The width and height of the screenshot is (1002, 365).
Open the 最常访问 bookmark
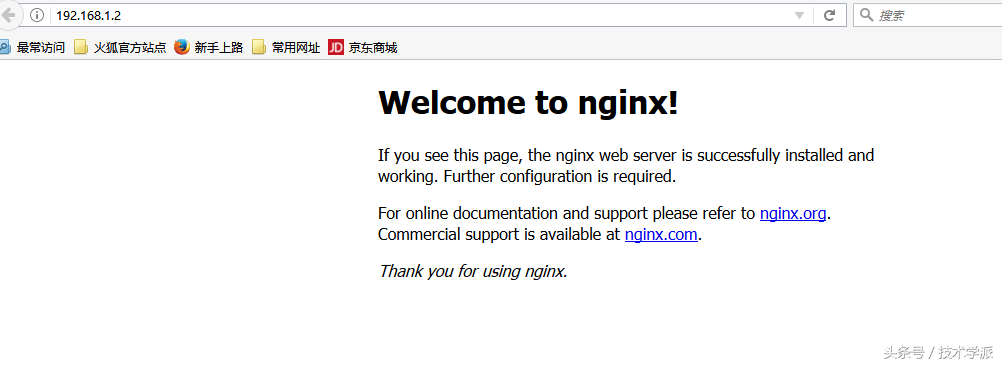point(33,47)
